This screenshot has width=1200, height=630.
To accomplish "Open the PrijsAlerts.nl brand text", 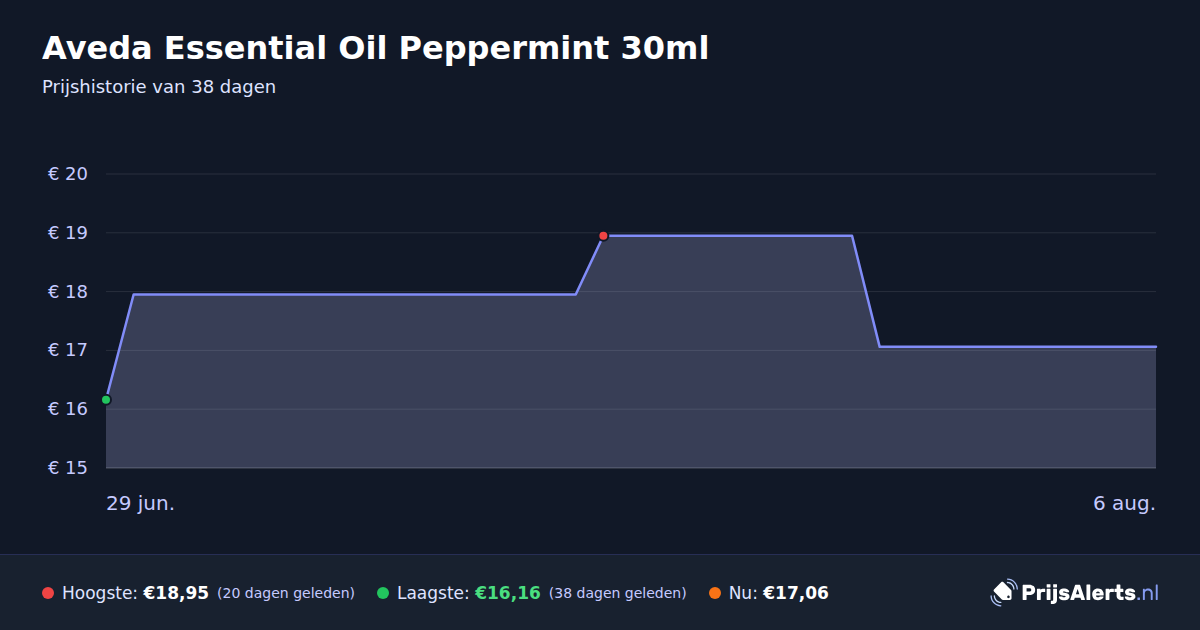I will click(x=1090, y=592).
